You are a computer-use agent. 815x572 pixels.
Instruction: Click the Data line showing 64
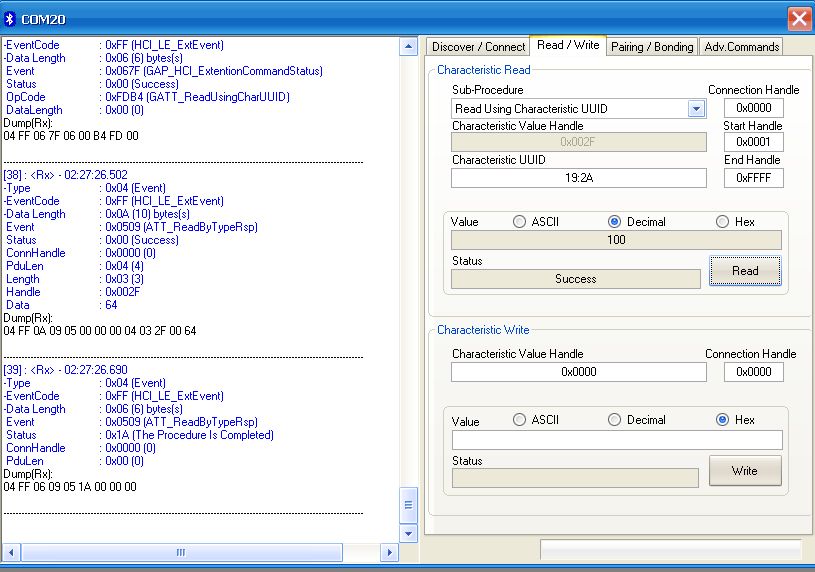[61, 305]
